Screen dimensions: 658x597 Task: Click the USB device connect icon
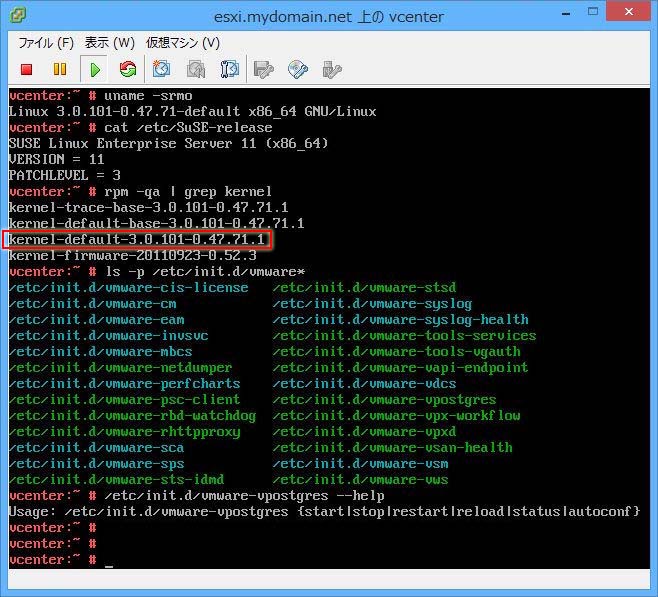332,69
